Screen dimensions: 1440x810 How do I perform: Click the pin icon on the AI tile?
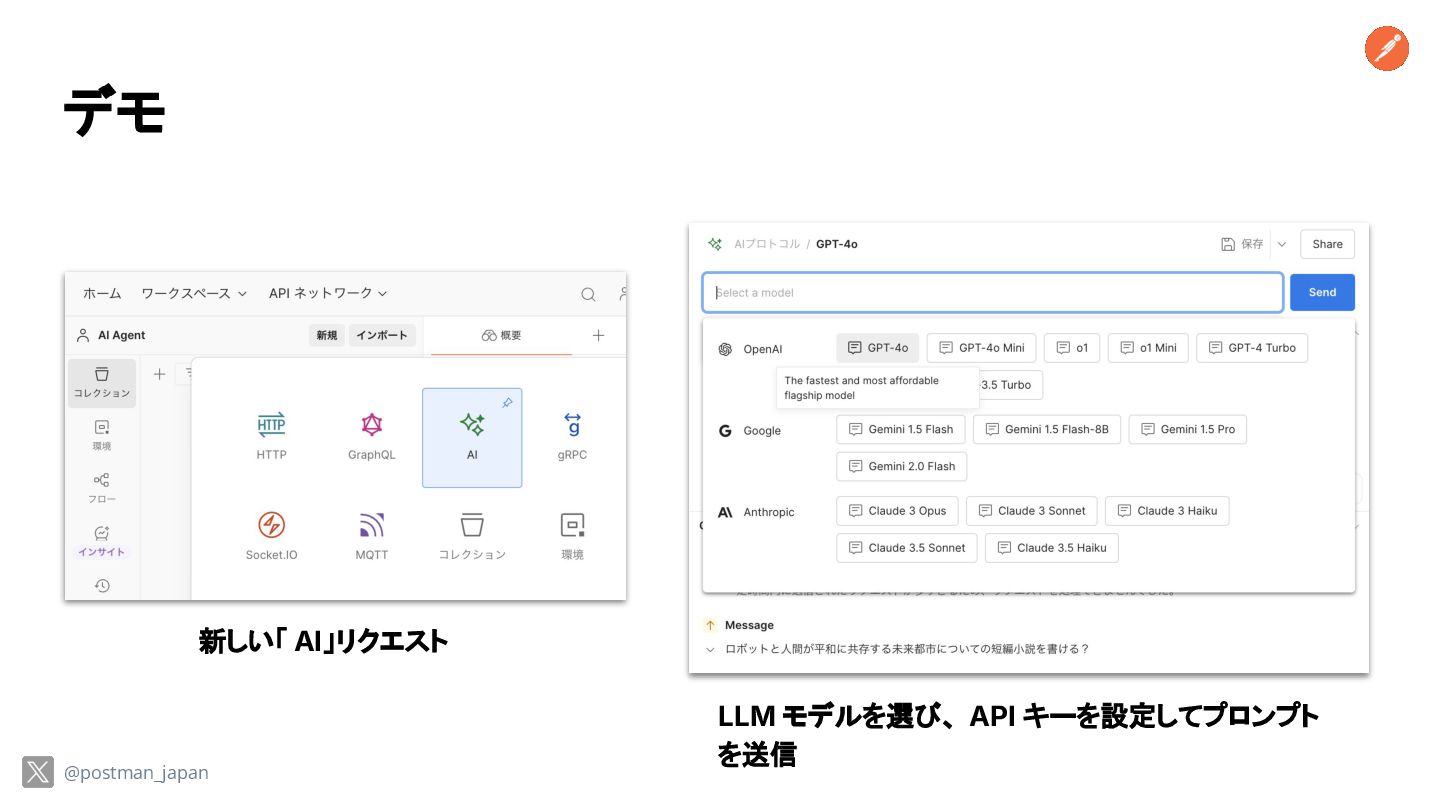point(507,402)
